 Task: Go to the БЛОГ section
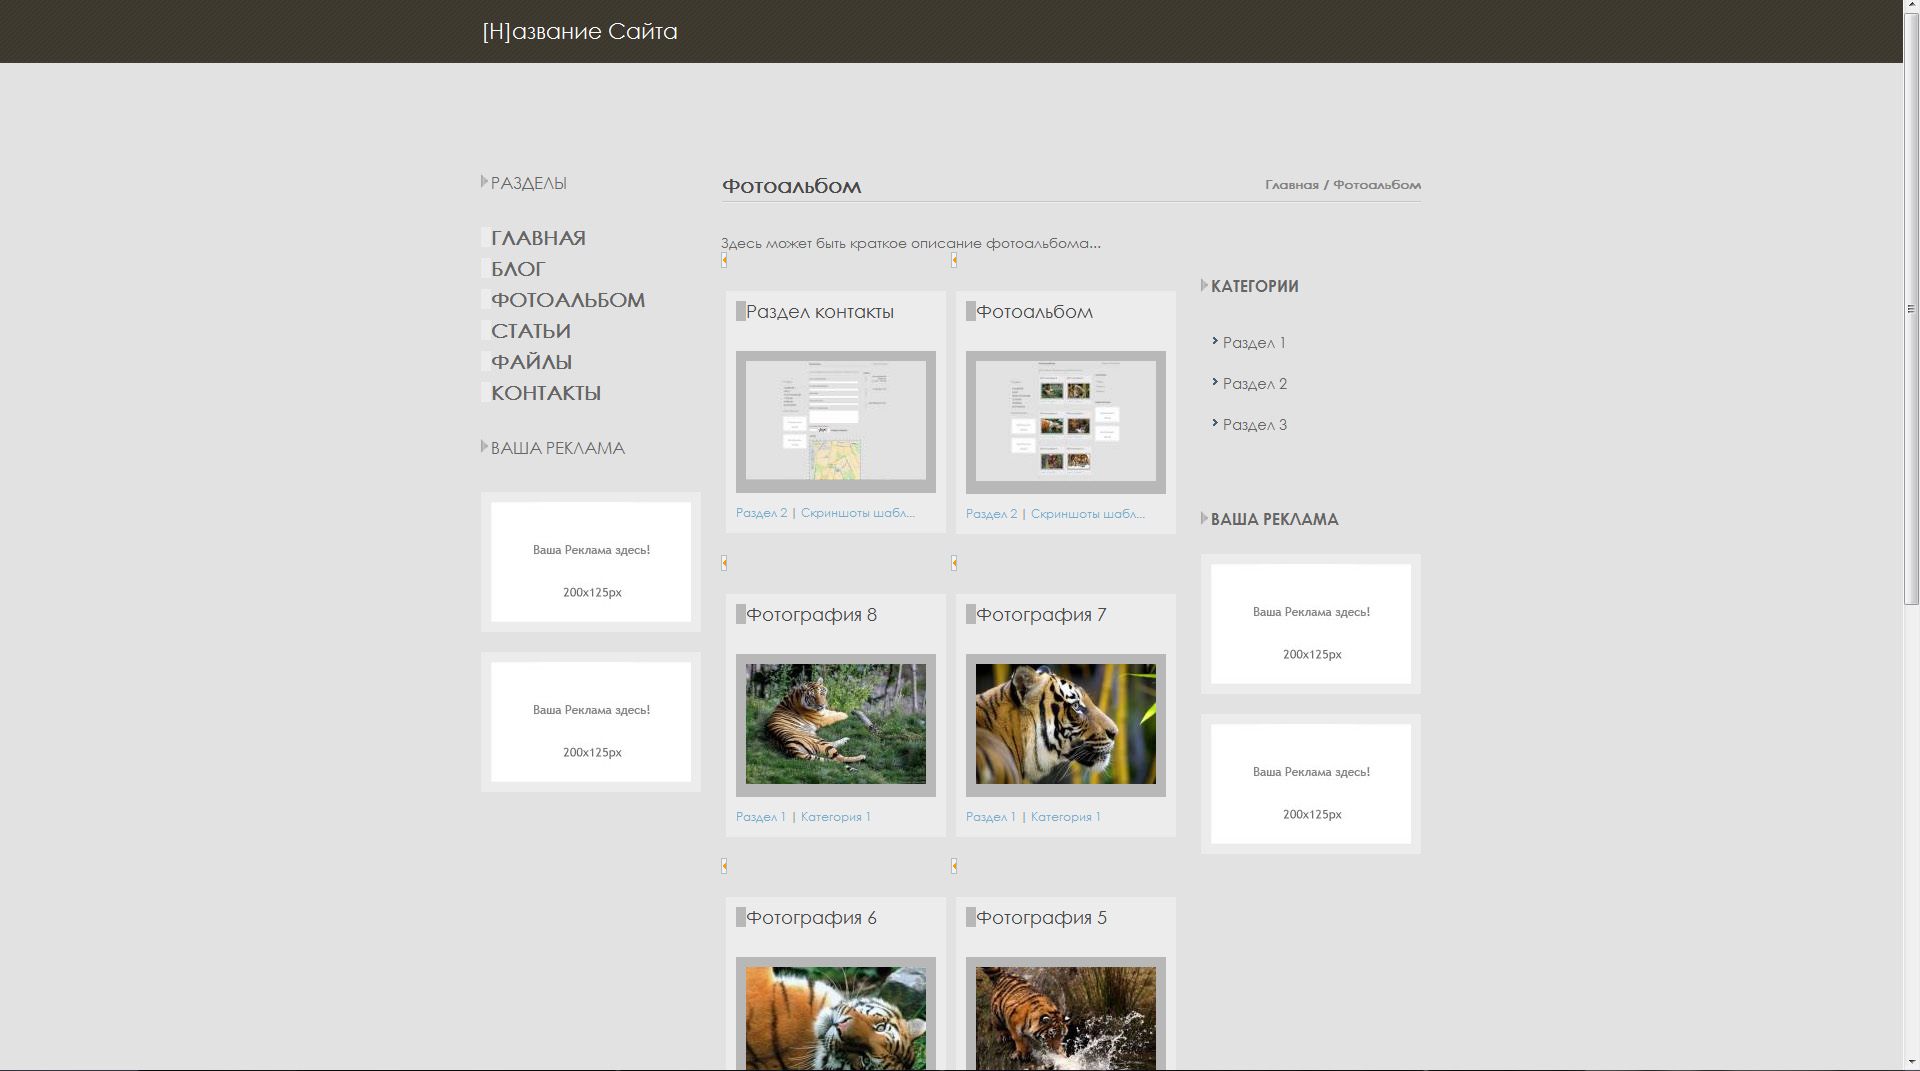pyautogui.click(x=517, y=269)
